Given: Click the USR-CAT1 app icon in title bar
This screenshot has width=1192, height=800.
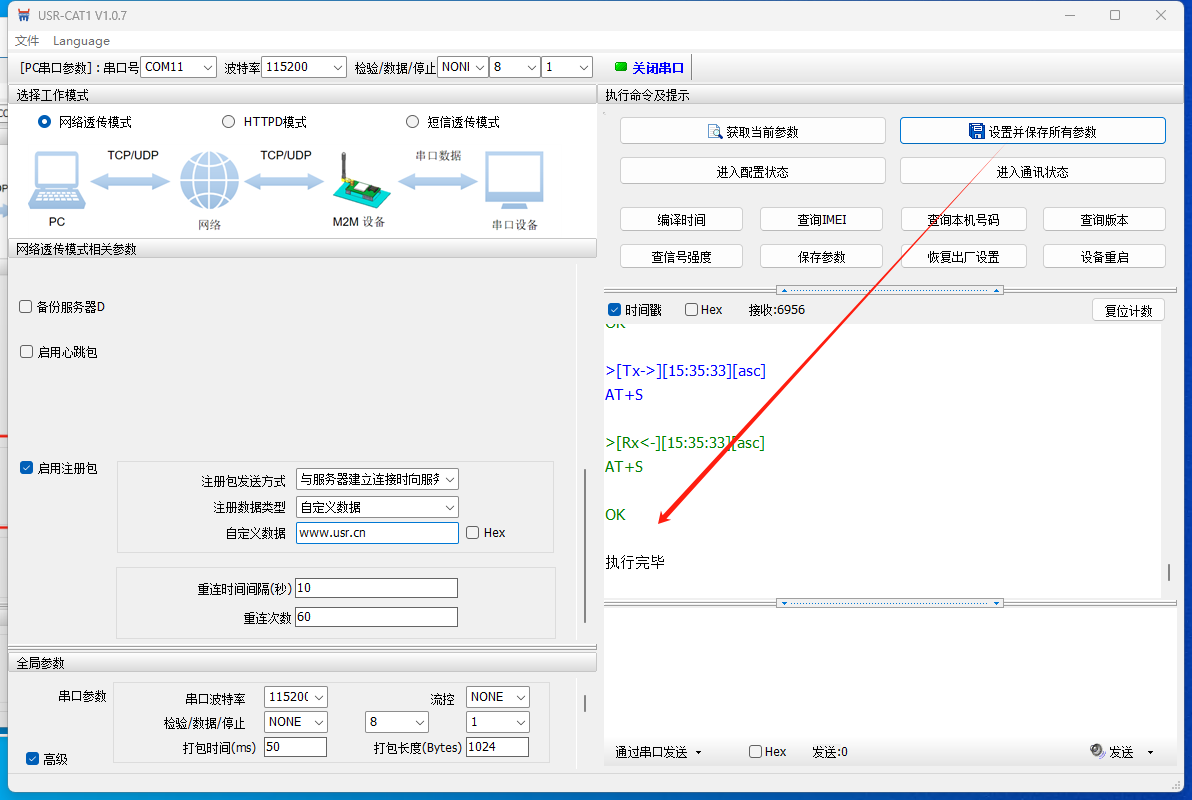Looking at the screenshot, I should coord(24,15).
